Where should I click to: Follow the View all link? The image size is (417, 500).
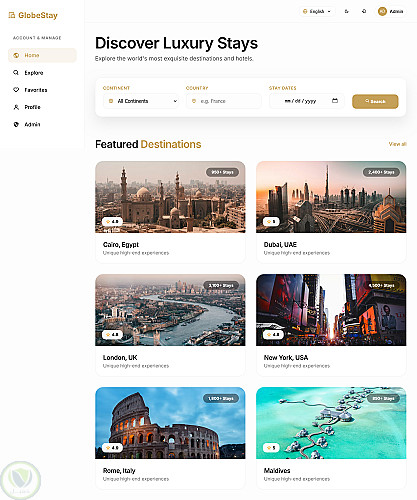(397, 144)
